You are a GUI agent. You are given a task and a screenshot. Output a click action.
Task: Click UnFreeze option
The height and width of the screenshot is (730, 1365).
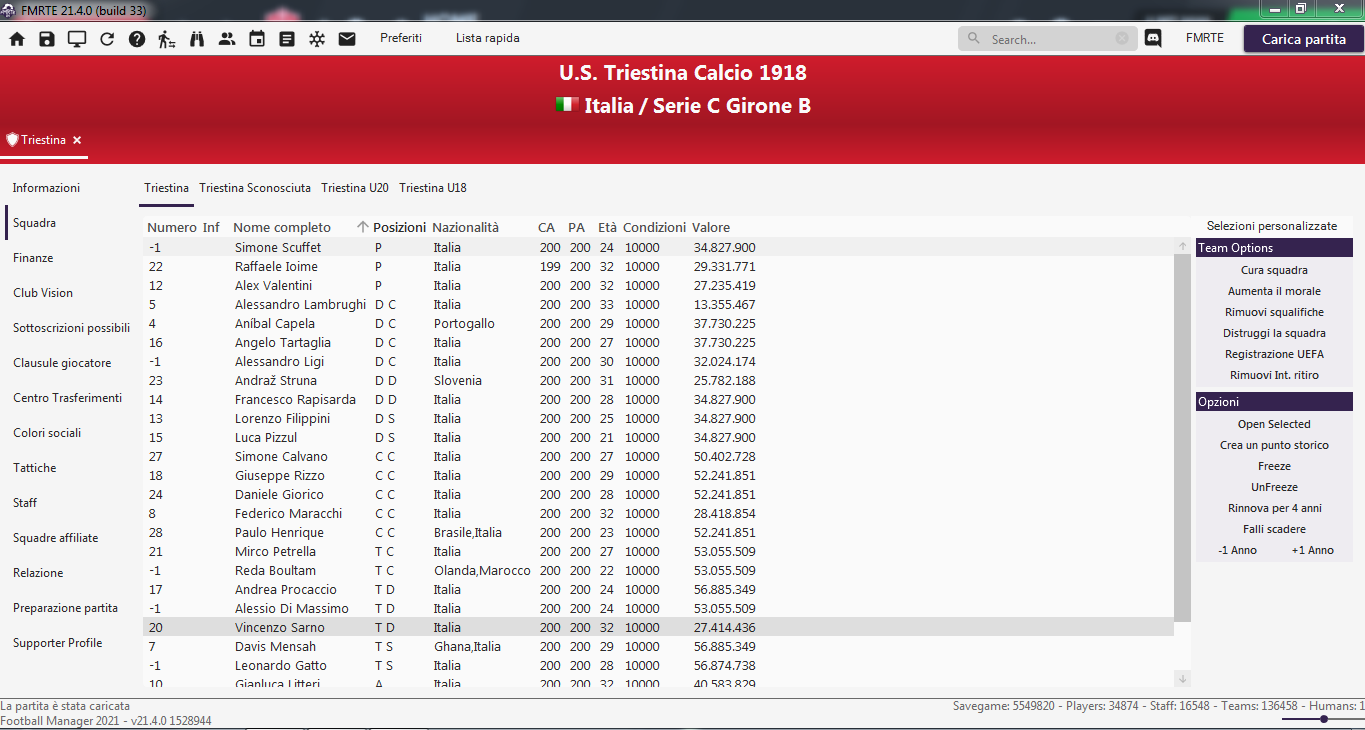(1274, 487)
